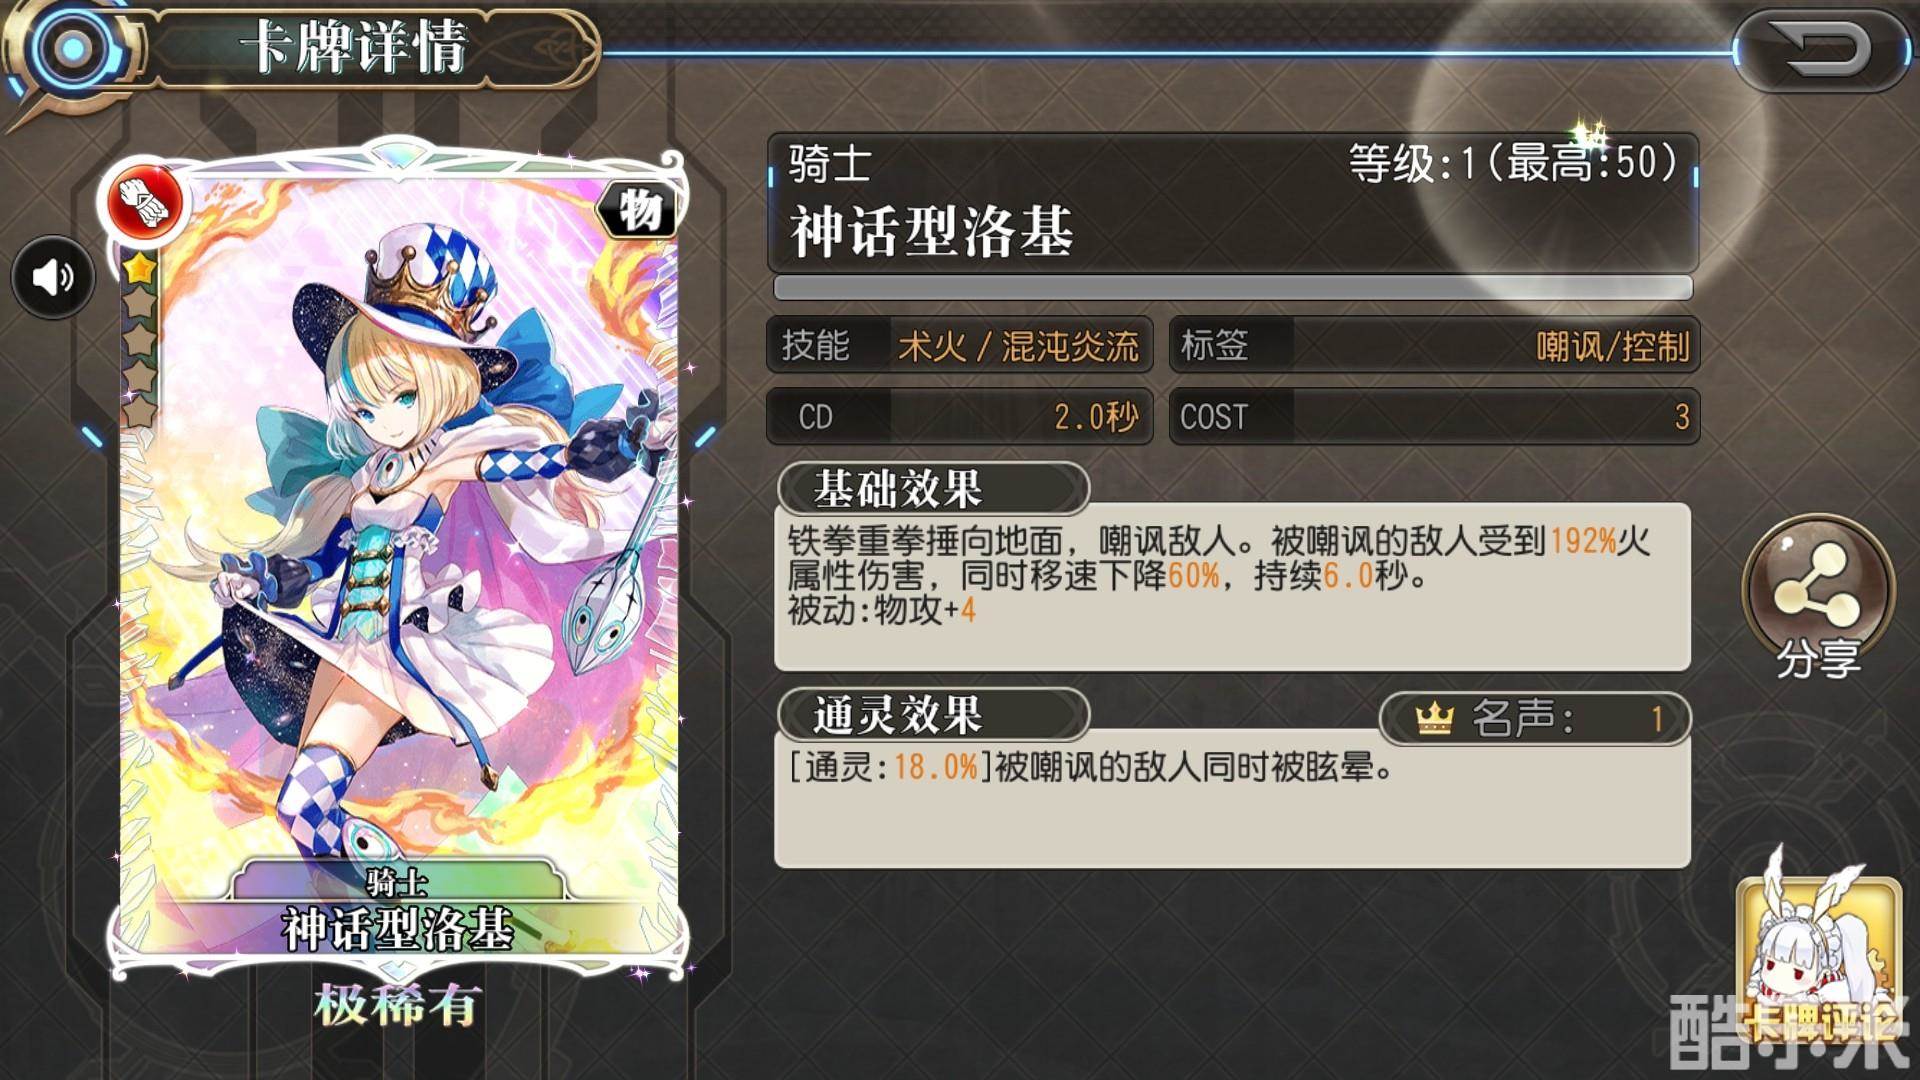Viewport: 1920px width, 1080px height.
Task: Click the 物 physical type badge
Action: coord(639,211)
